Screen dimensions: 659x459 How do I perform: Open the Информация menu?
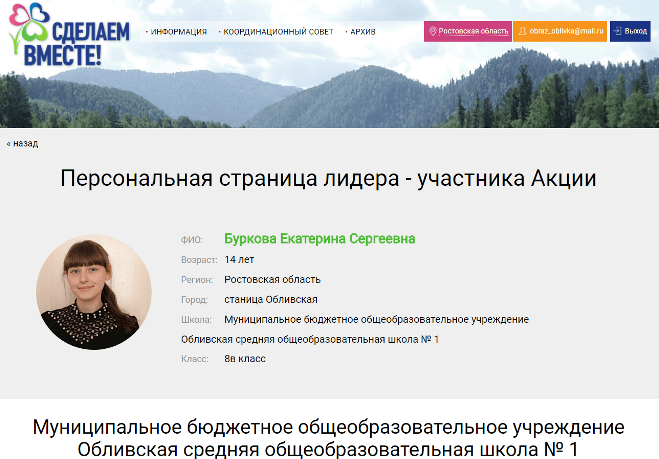coord(179,32)
